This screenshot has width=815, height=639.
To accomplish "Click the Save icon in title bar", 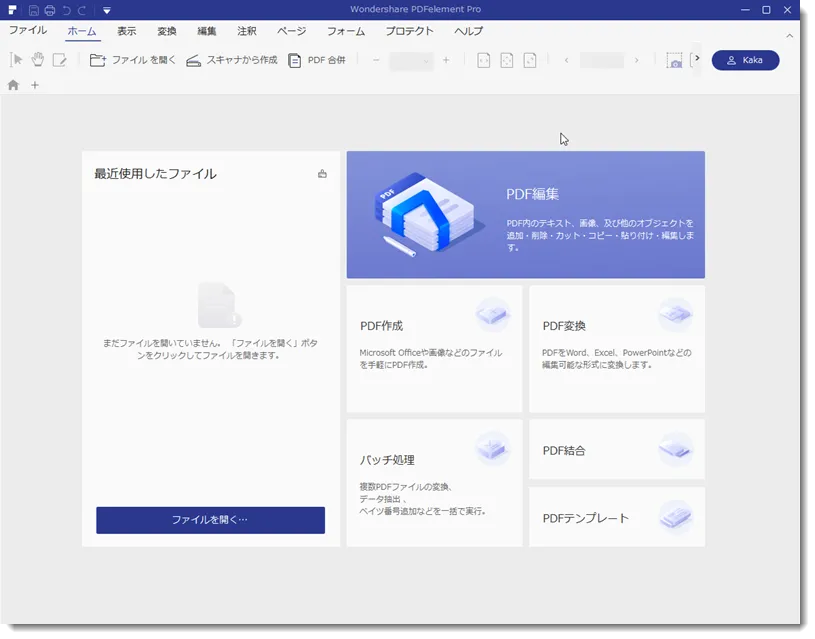I will pos(34,10).
